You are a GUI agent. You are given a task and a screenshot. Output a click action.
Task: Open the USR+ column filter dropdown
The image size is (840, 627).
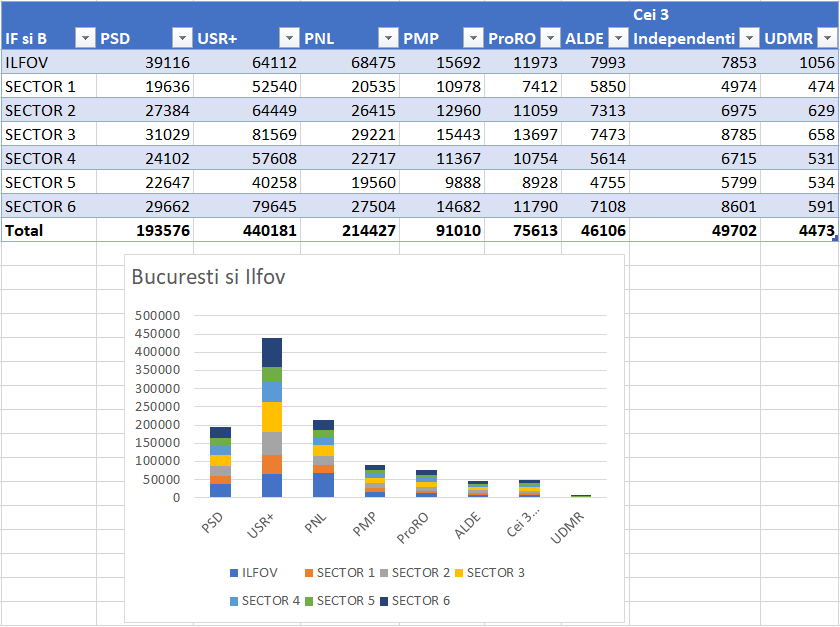click(288, 38)
